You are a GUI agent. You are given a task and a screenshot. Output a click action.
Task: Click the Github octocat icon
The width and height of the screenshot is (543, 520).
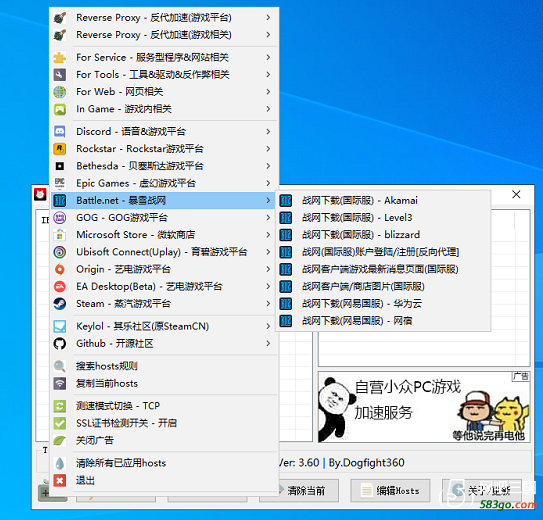pyautogui.click(x=60, y=343)
